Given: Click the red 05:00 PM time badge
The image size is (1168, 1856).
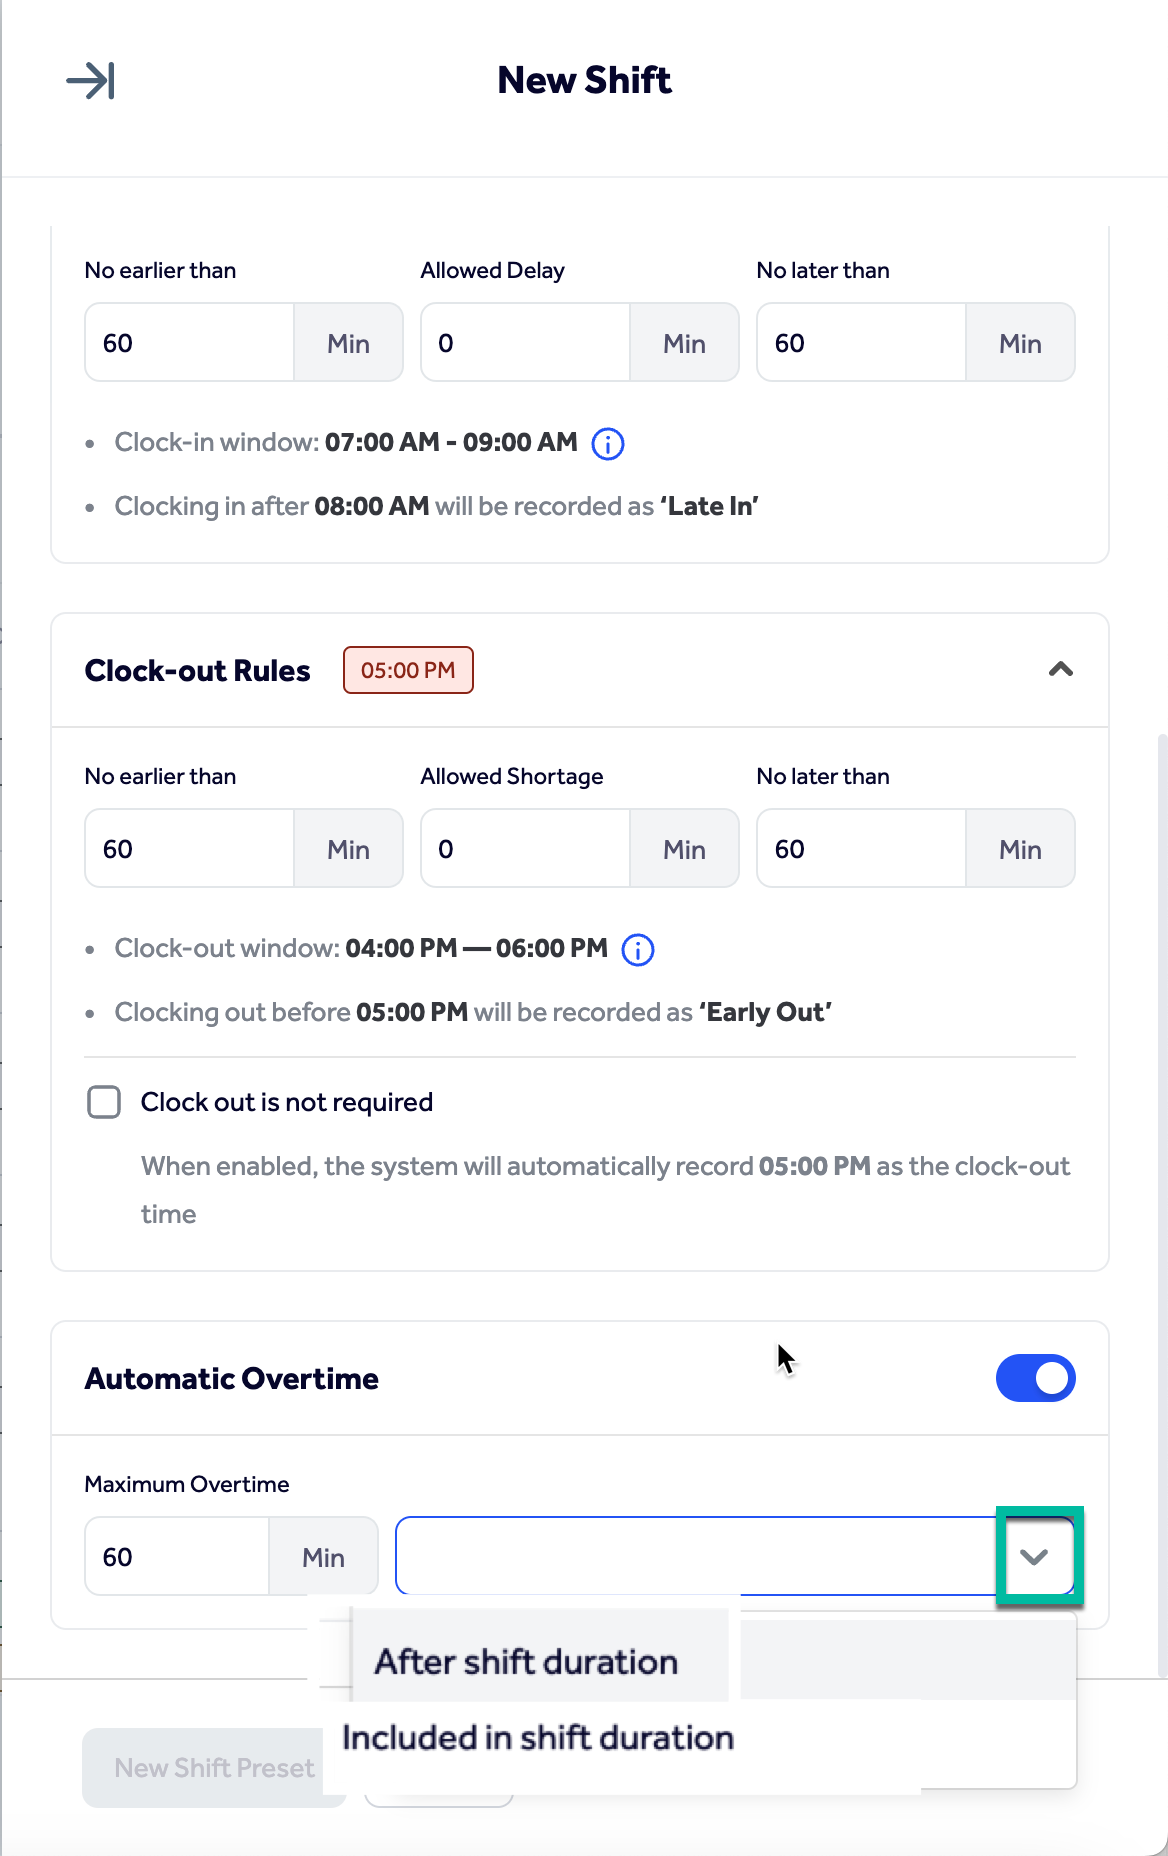Looking at the screenshot, I should click(408, 670).
